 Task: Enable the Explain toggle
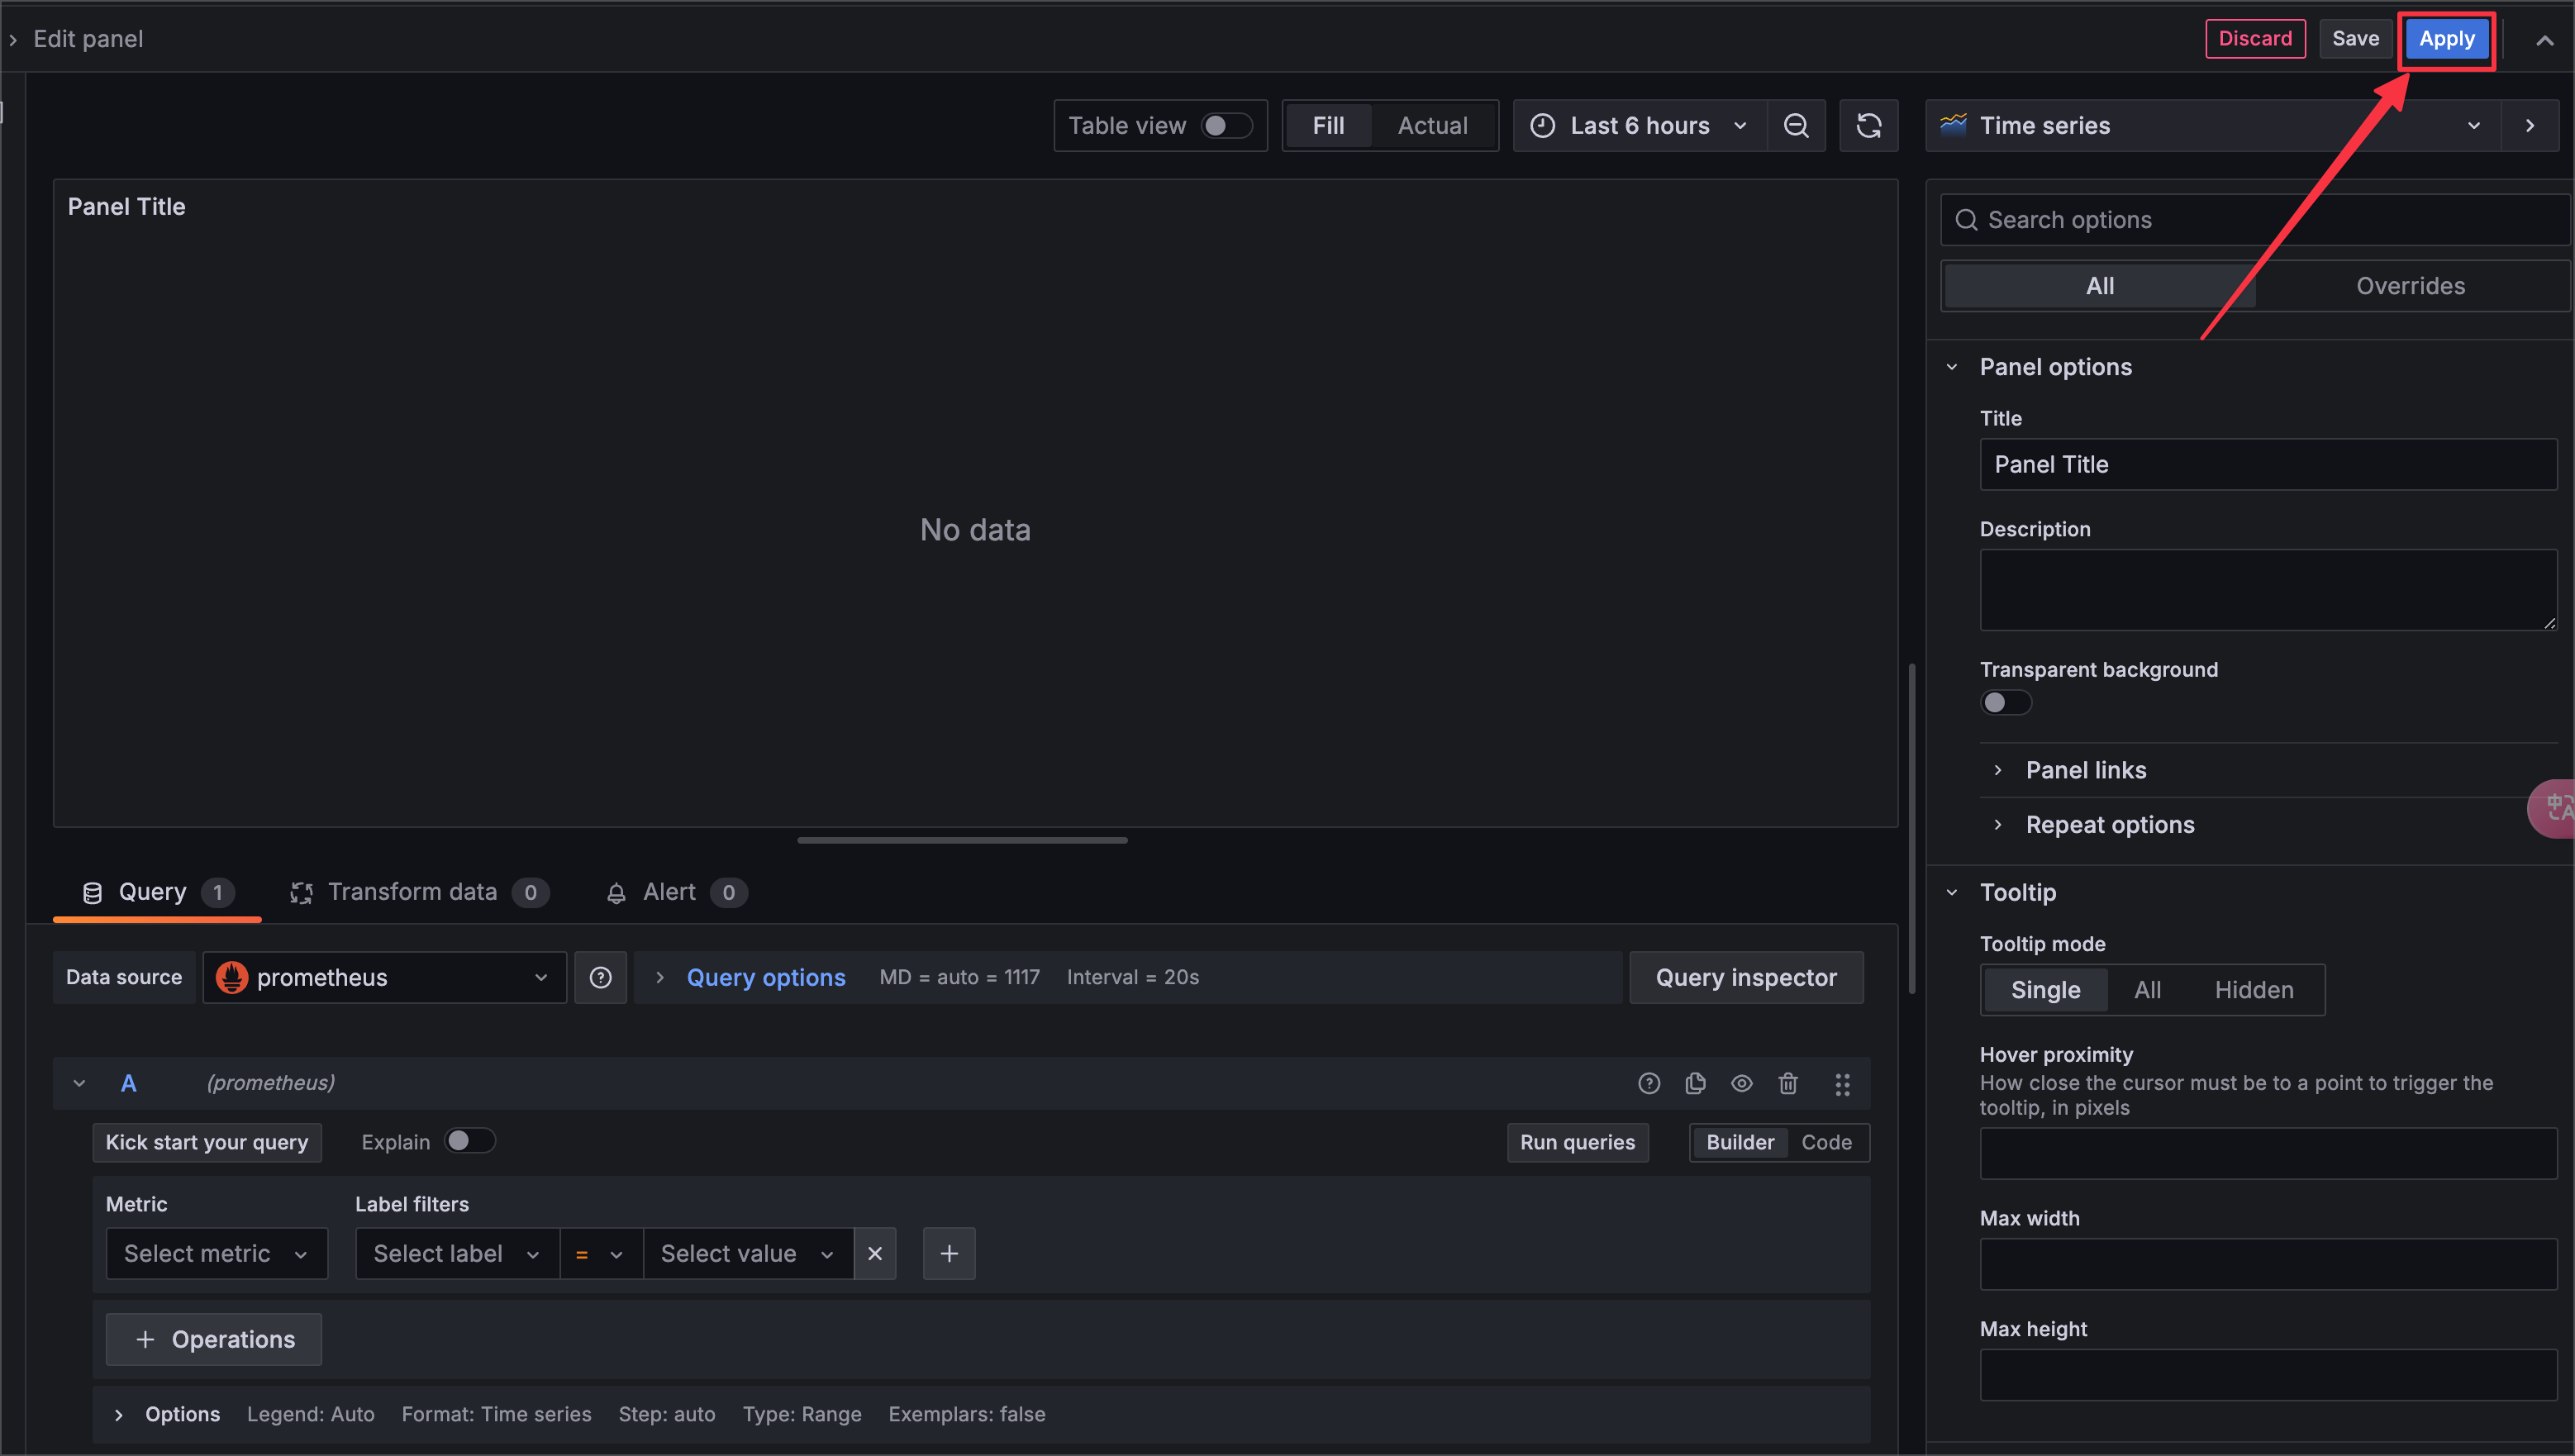470,1141
